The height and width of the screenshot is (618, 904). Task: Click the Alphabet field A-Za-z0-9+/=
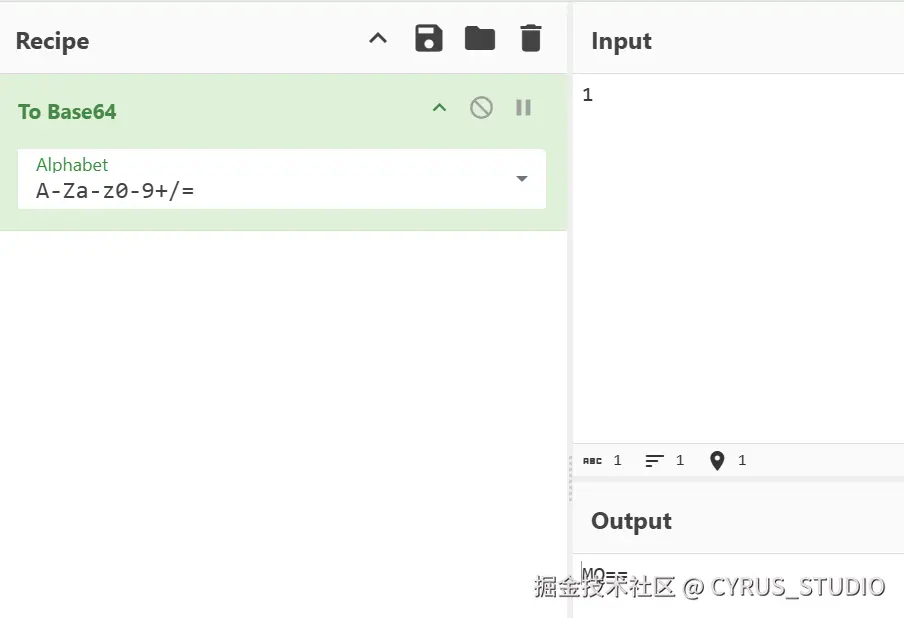point(281,179)
